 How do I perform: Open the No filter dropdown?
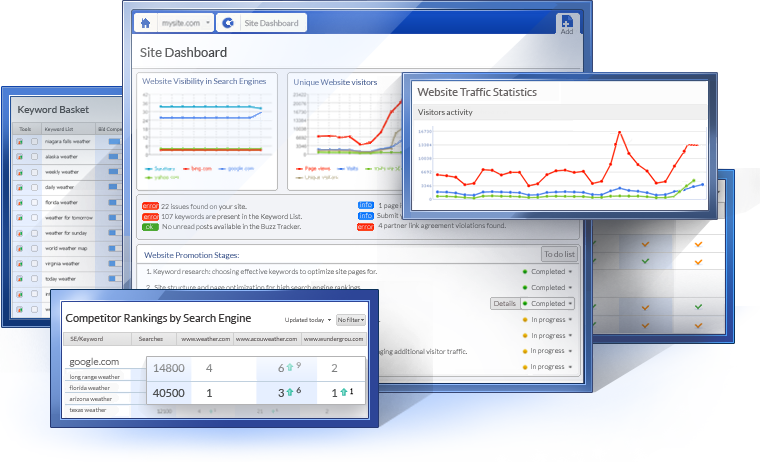351,319
